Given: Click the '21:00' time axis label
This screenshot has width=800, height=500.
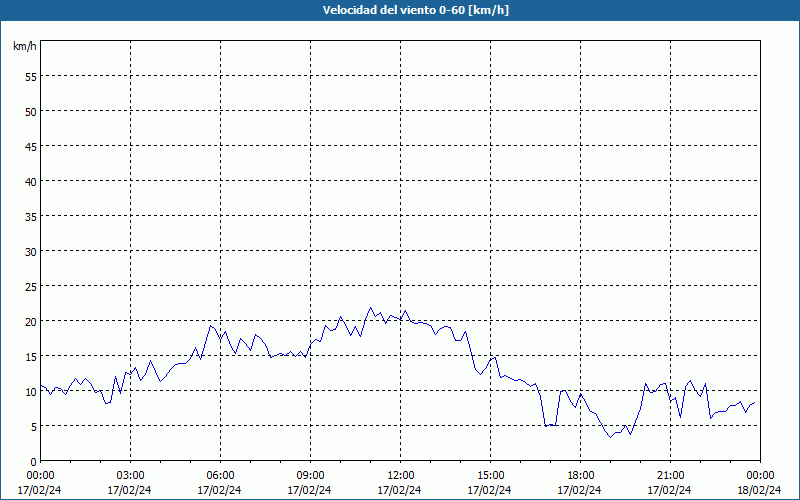Looking at the screenshot, I should coord(670,476).
